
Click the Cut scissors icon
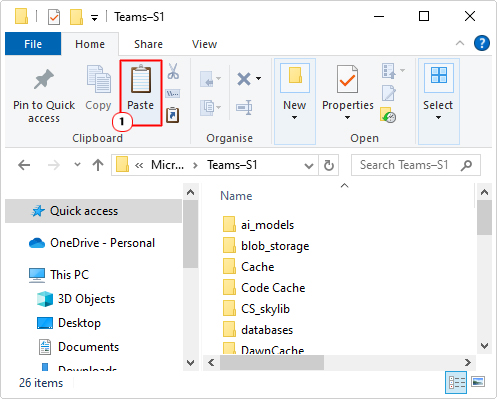173,71
